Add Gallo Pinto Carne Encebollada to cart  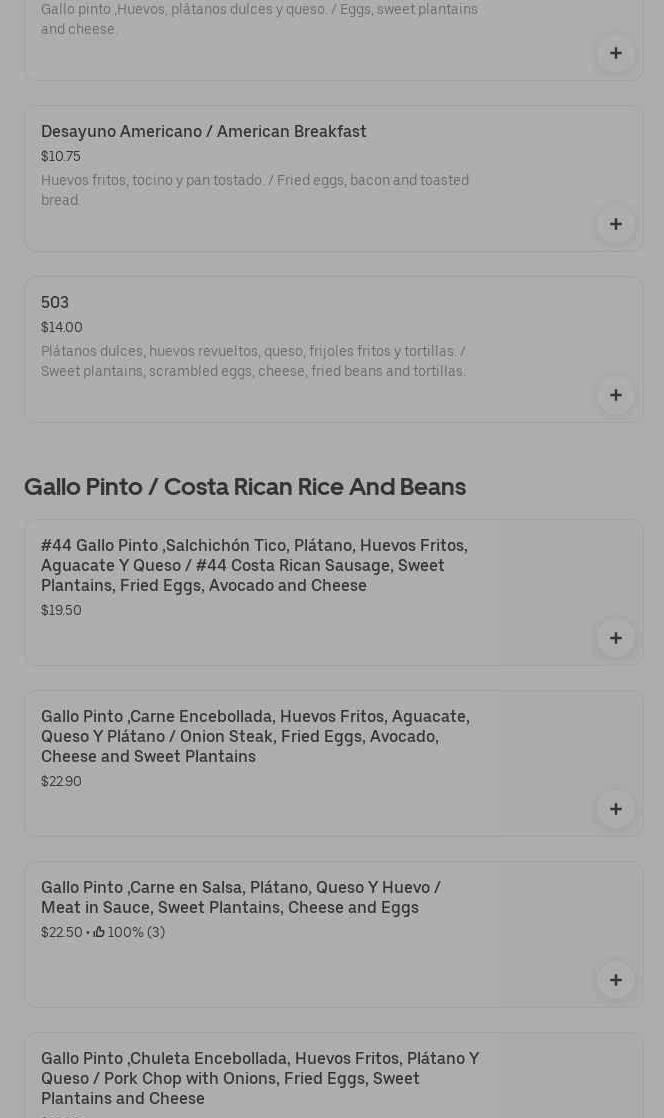tap(615, 810)
